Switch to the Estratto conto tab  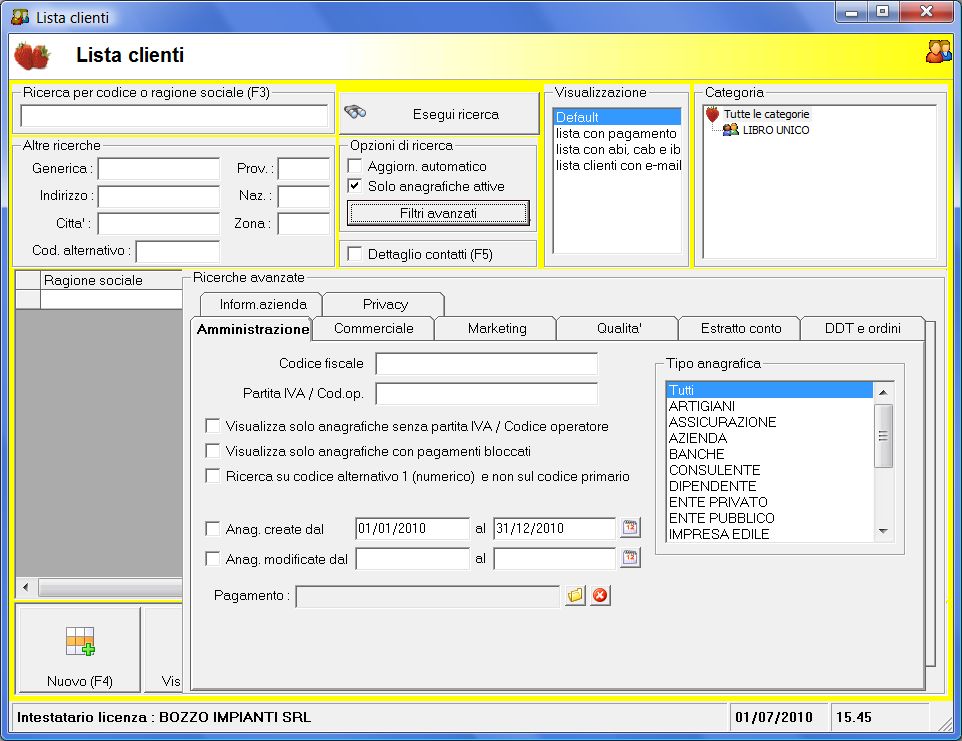(741, 328)
